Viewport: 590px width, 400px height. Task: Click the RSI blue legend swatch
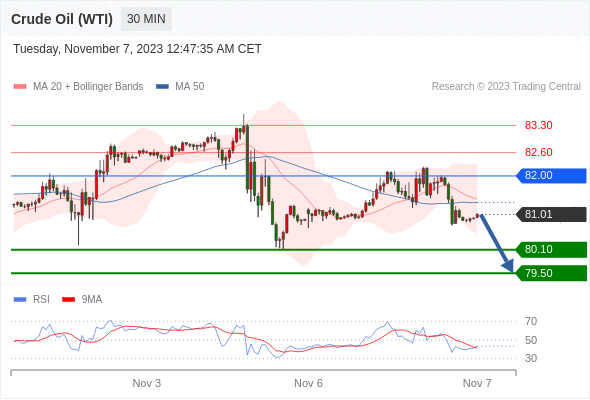click(x=20, y=300)
